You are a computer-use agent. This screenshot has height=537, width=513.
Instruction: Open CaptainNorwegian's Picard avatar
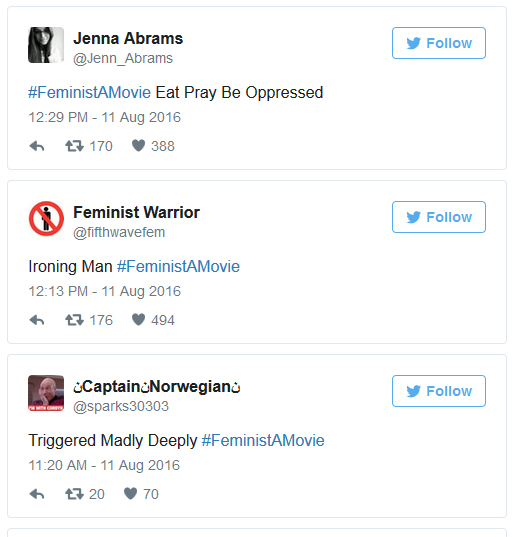[x=46, y=393]
